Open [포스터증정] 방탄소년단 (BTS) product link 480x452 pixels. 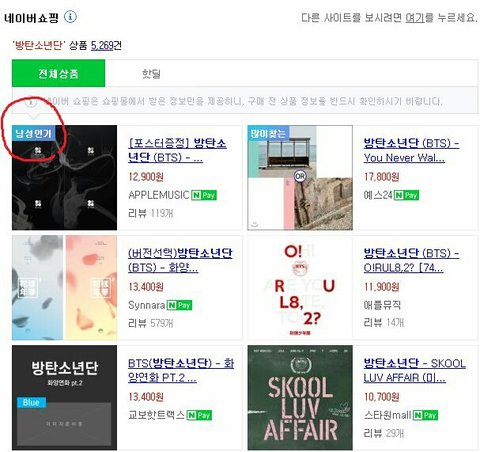point(178,150)
